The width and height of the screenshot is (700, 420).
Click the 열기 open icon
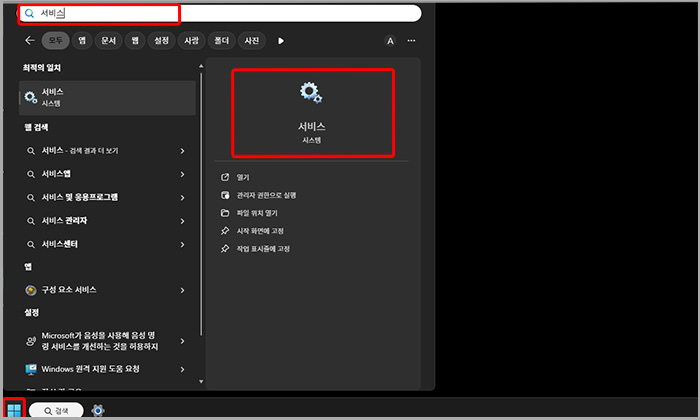coord(225,177)
